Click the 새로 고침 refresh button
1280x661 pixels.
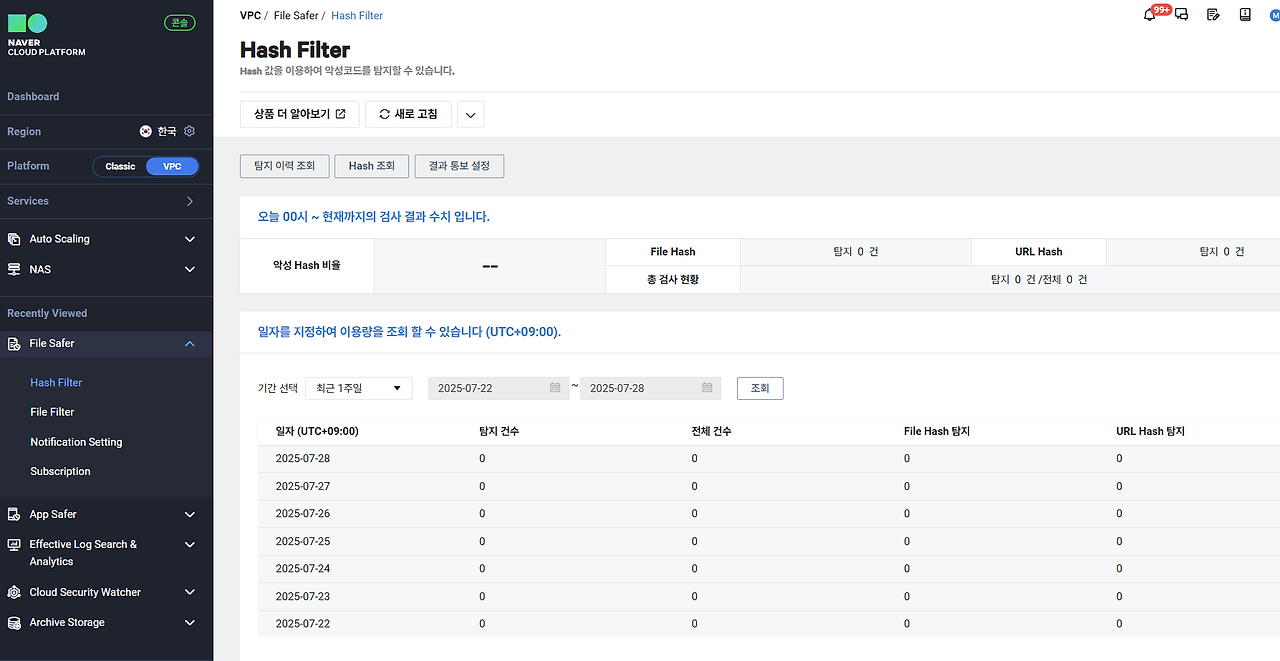pyautogui.click(x=408, y=114)
